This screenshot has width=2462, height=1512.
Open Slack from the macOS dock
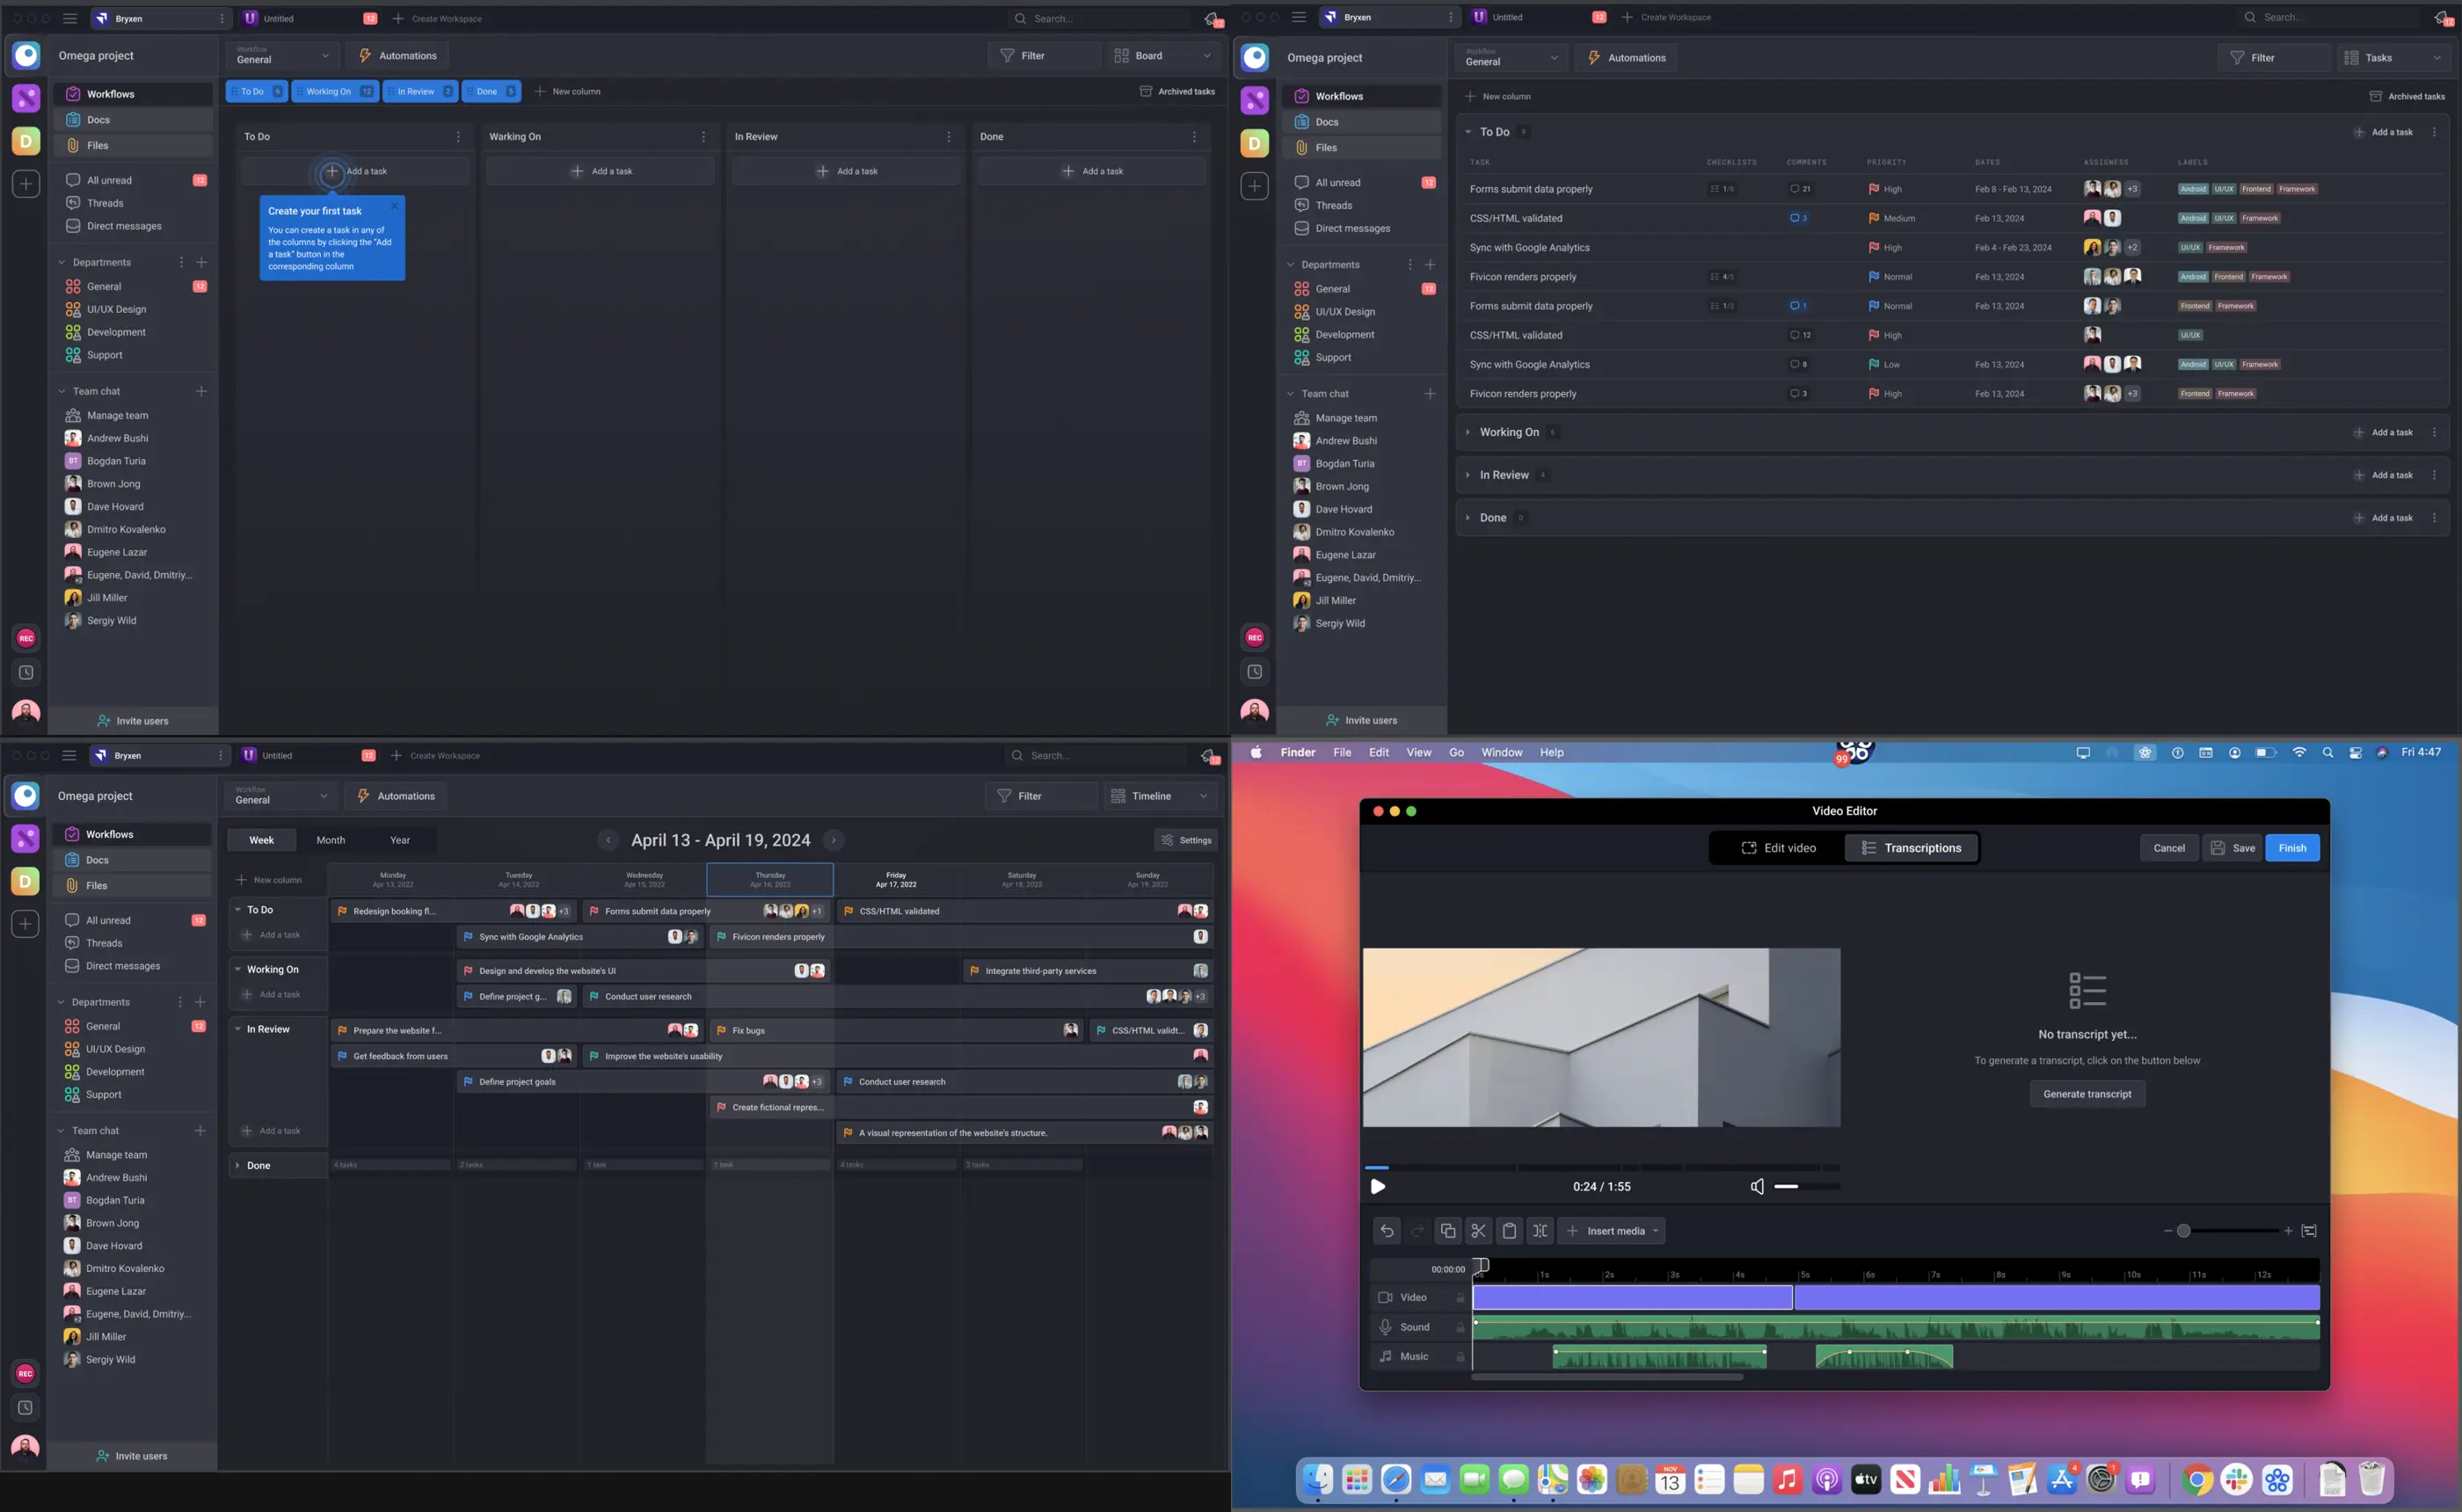click(x=2236, y=1479)
